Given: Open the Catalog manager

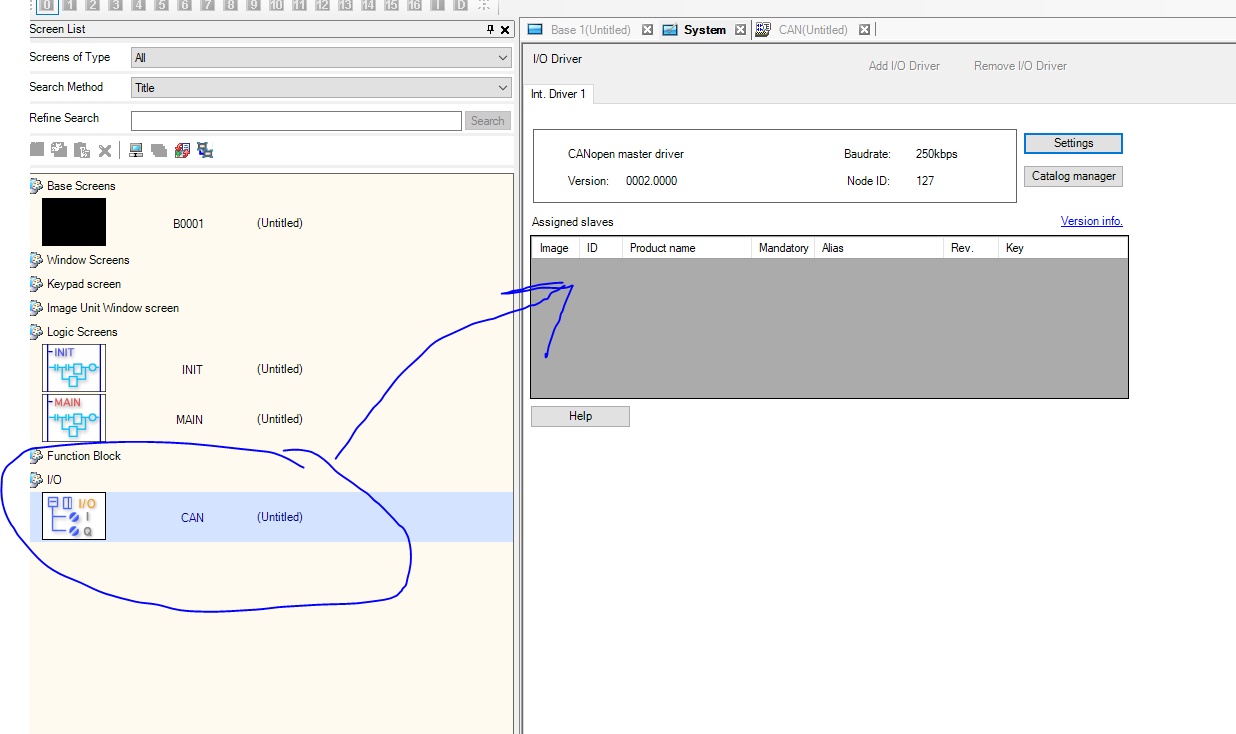Looking at the screenshot, I should coord(1073,176).
